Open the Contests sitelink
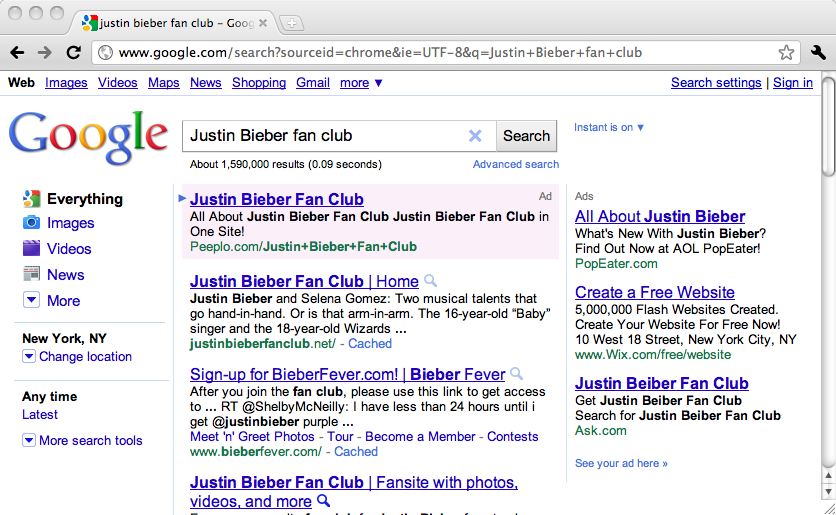 pyautogui.click(x=513, y=437)
